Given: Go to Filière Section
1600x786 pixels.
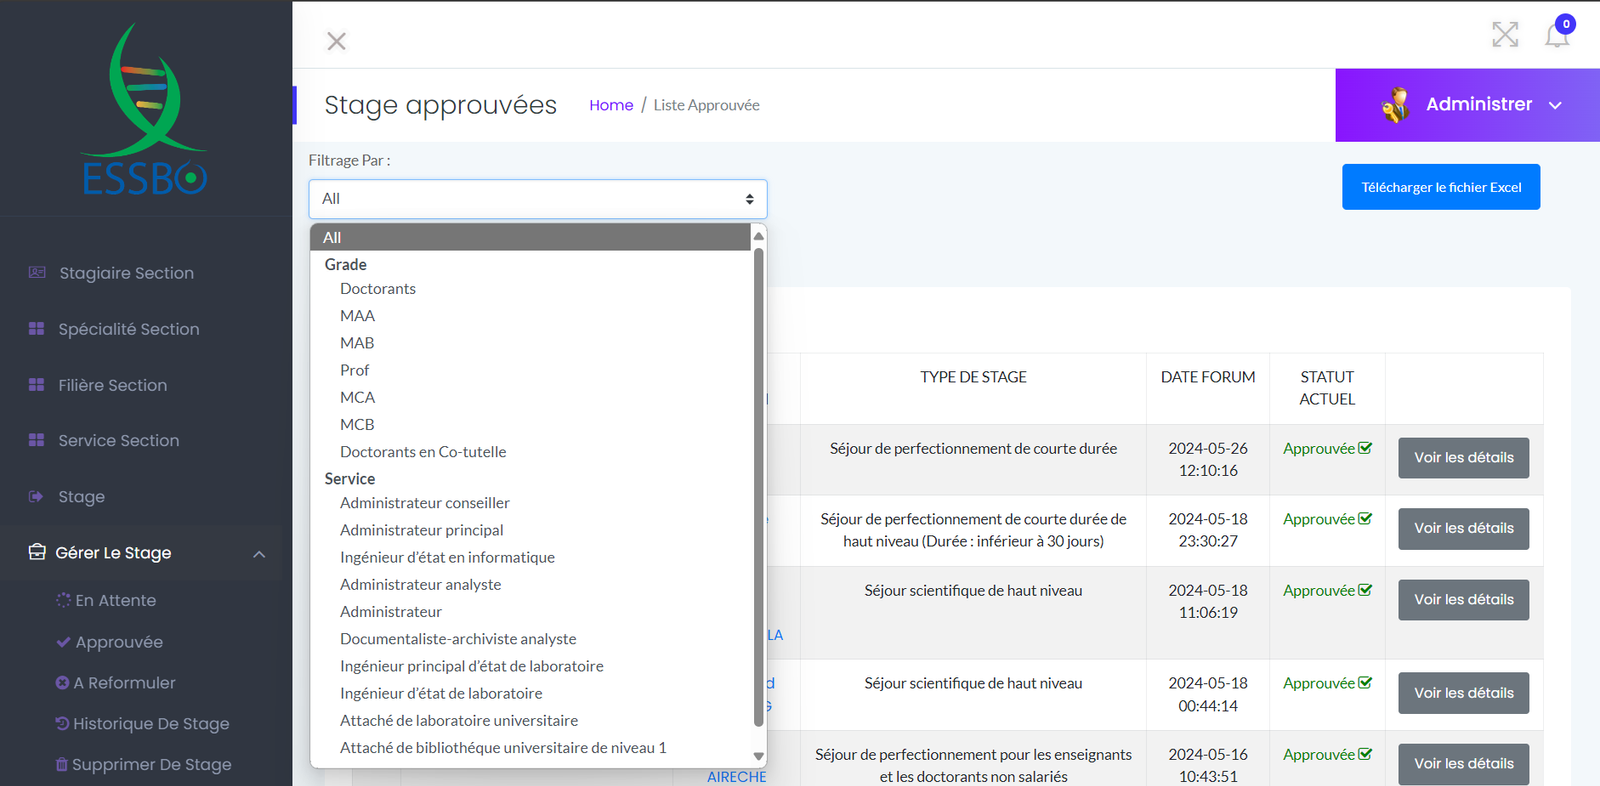Looking at the screenshot, I should tap(112, 385).
